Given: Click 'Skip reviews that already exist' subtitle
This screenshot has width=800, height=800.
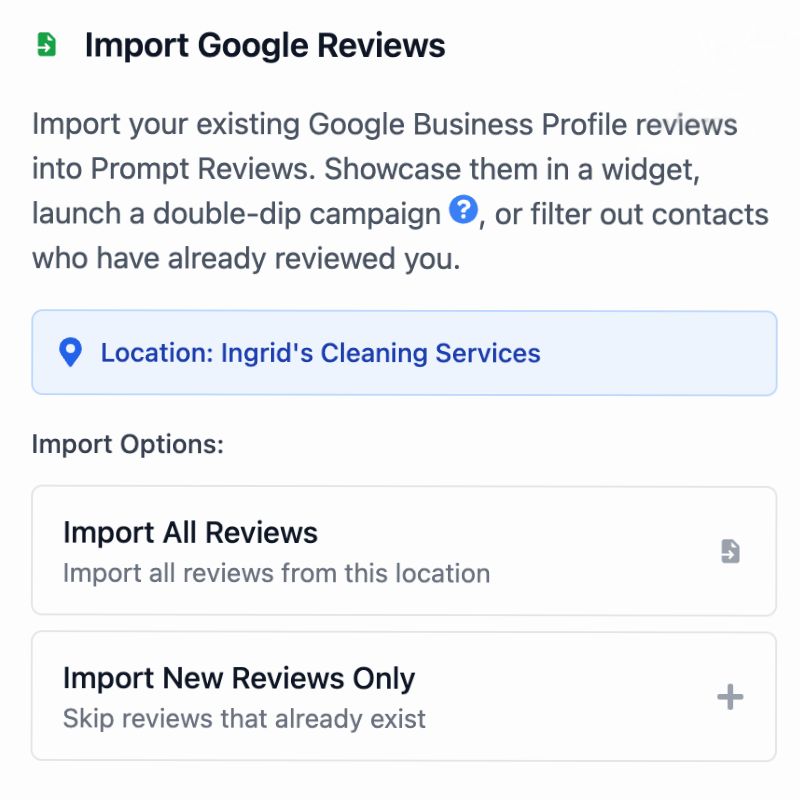Looking at the screenshot, I should 244,718.
